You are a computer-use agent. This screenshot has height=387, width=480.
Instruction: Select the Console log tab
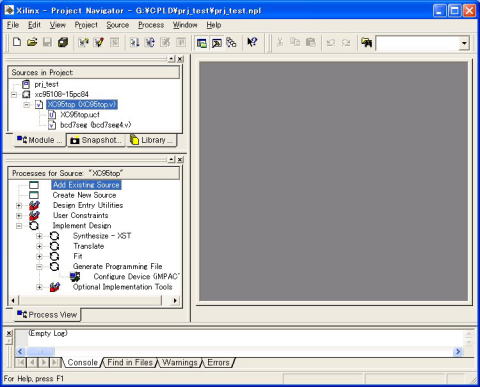point(82,362)
